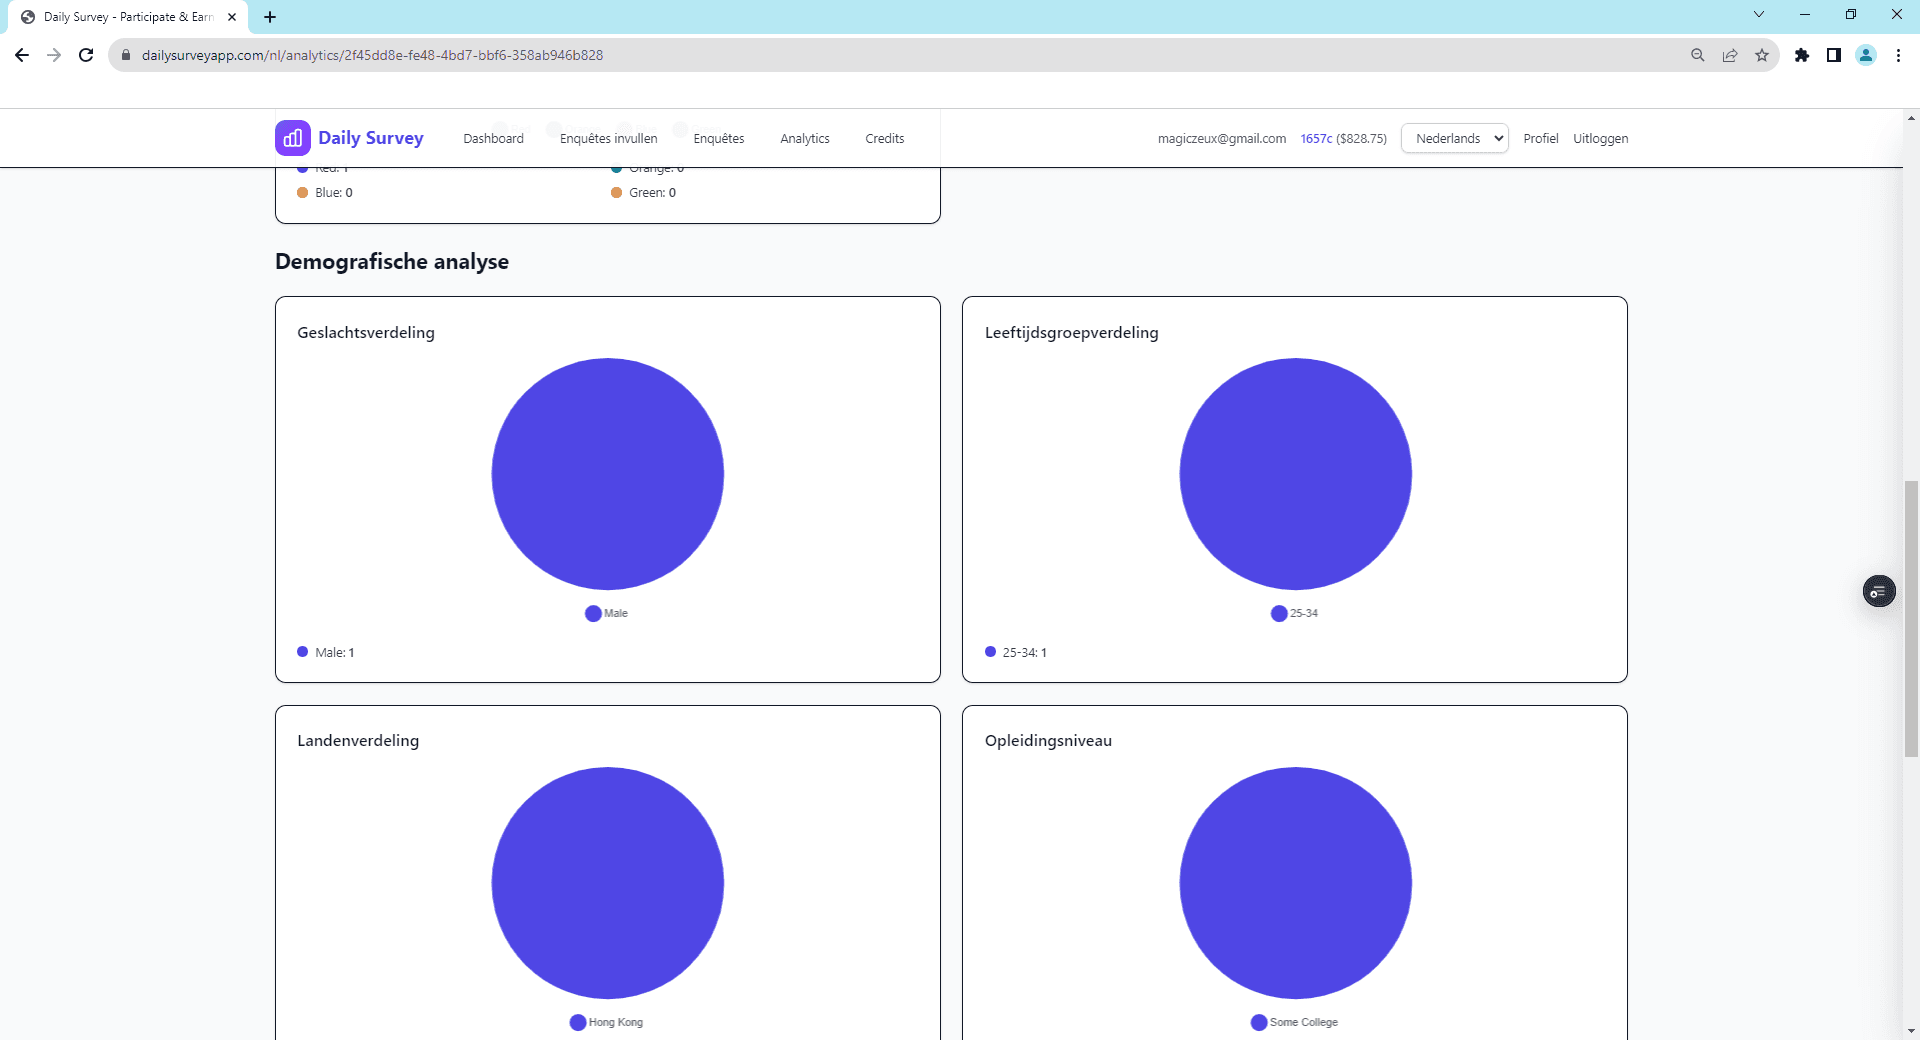Open the floating dark widget on right edge
Image resolution: width=1920 pixels, height=1040 pixels.
click(1879, 592)
